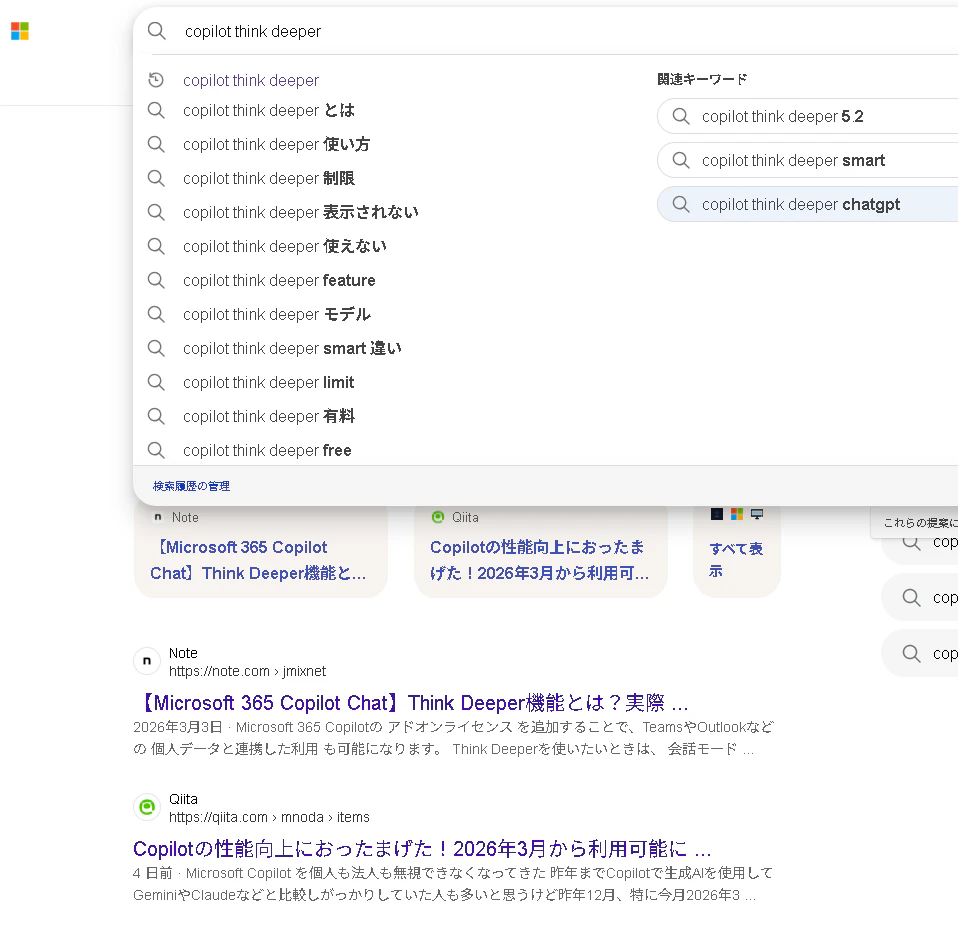The width and height of the screenshot is (958, 930).
Task: Click the Microsoft logo icon
Action: pyautogui.click(x=20, y=31)
